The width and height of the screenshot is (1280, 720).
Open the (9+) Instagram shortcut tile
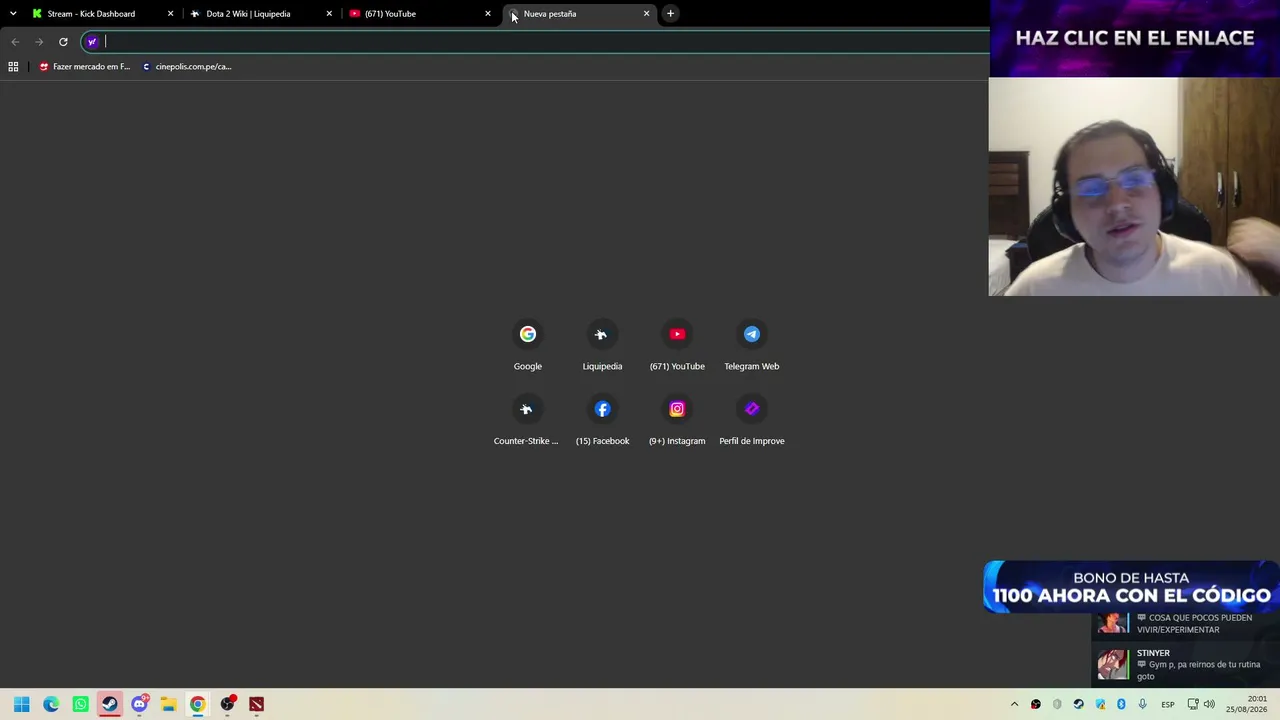tap(677, 421)
